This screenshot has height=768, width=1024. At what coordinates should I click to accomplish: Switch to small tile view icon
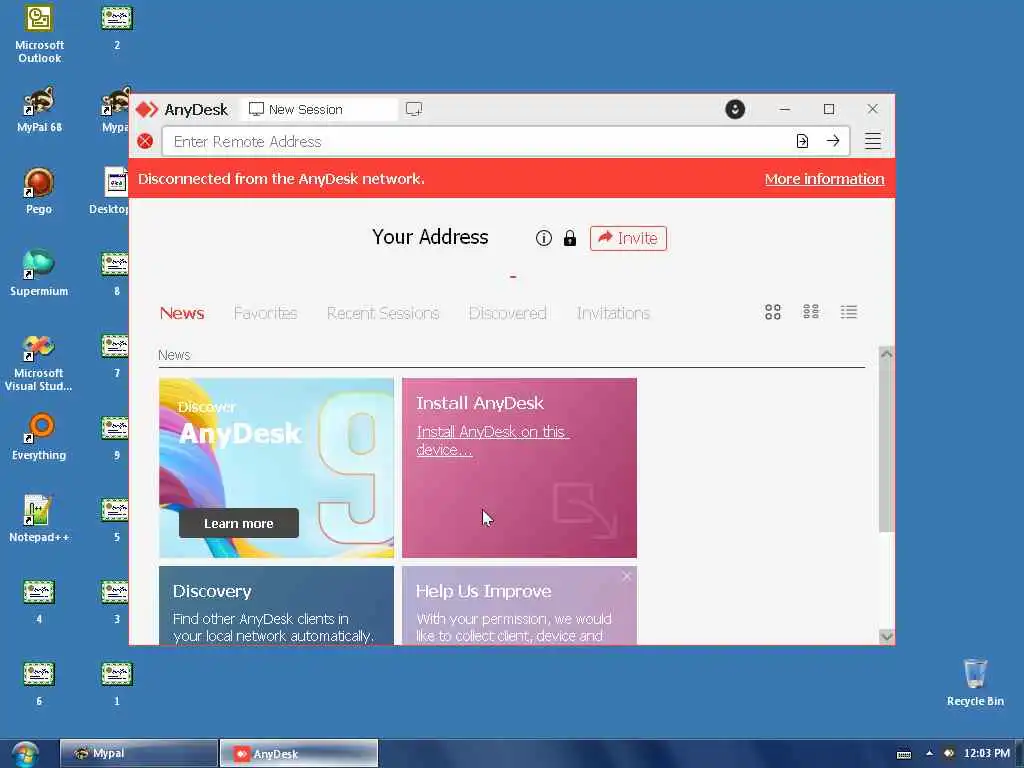click(x=810, y=312)
